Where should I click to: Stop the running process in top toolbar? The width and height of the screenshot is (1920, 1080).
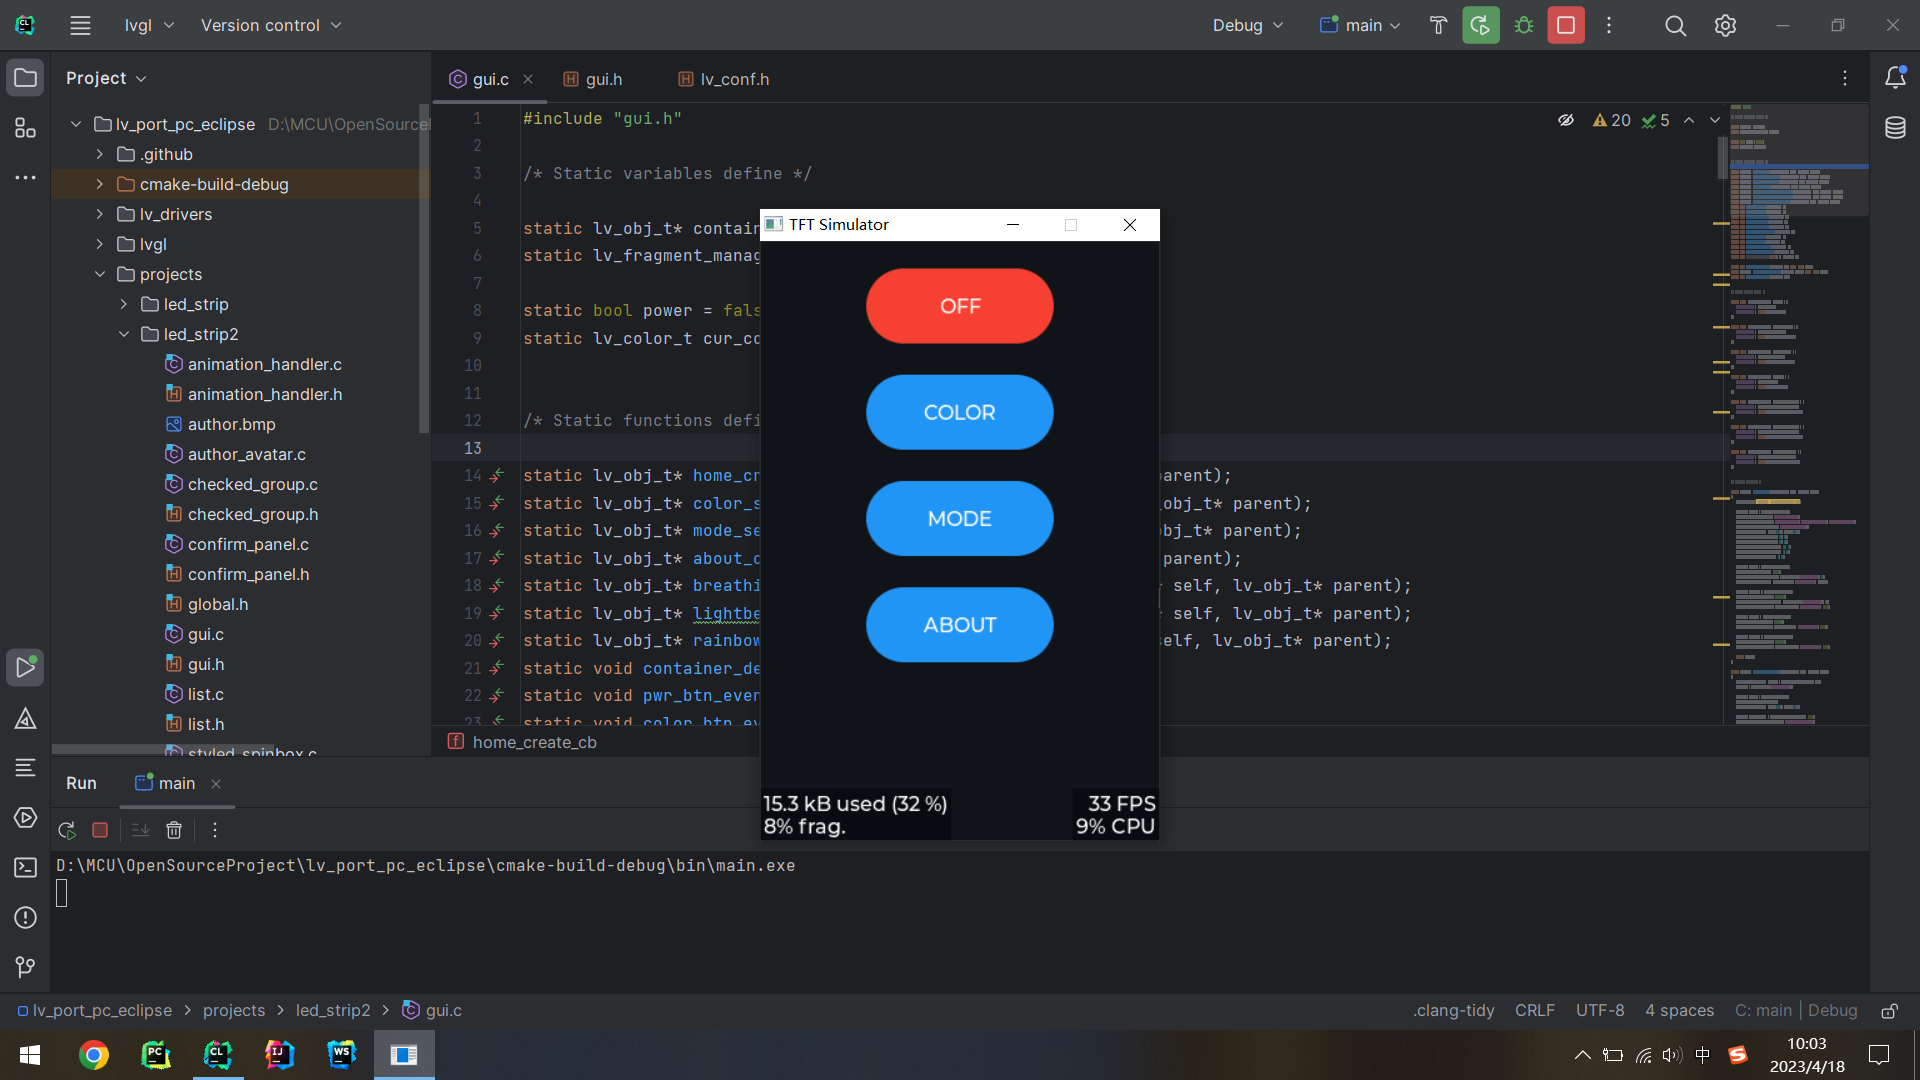[1566, 25]
